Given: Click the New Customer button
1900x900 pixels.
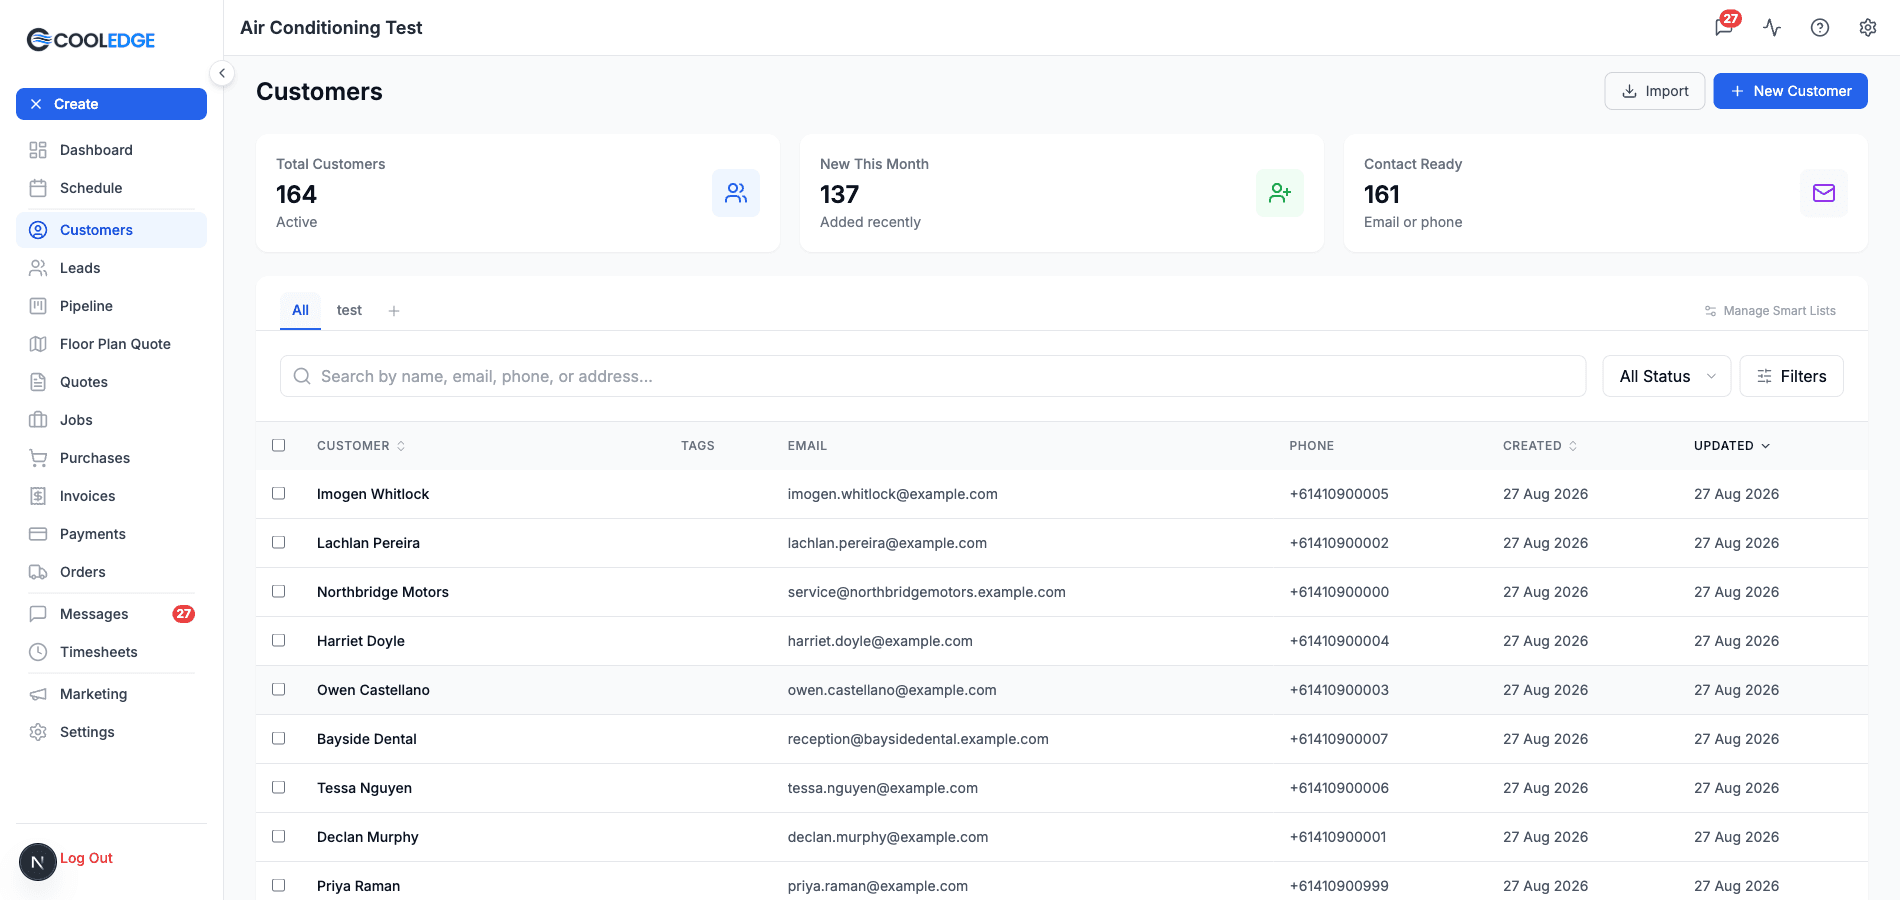Looking at the screenshot, I should (1791, 91).
